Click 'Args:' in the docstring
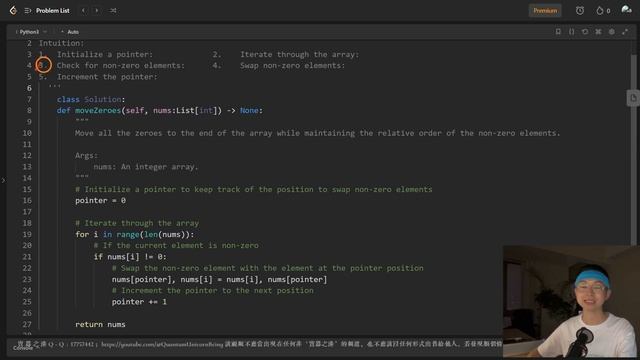640x360 pixels. [x=87, y=156]
